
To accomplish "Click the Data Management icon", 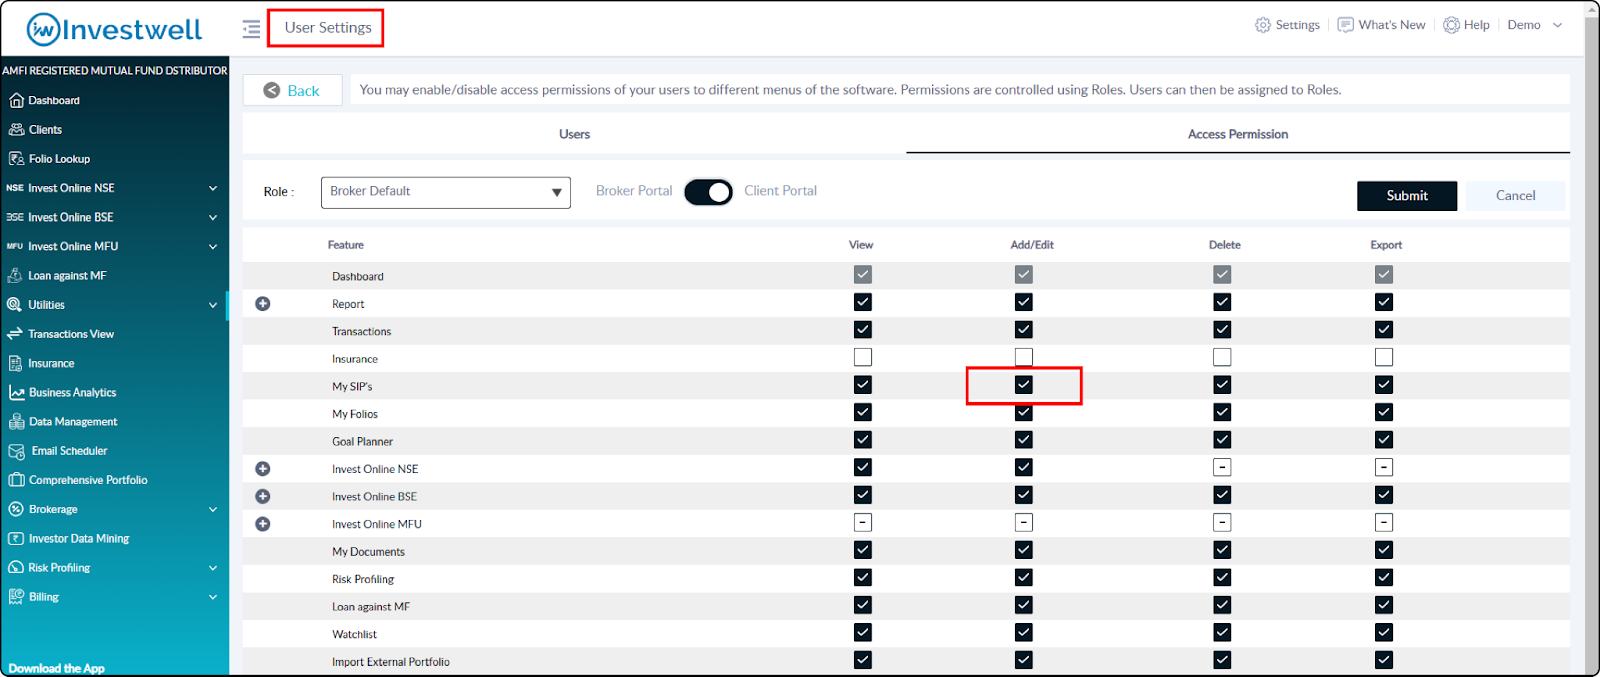I will [16, 421].
